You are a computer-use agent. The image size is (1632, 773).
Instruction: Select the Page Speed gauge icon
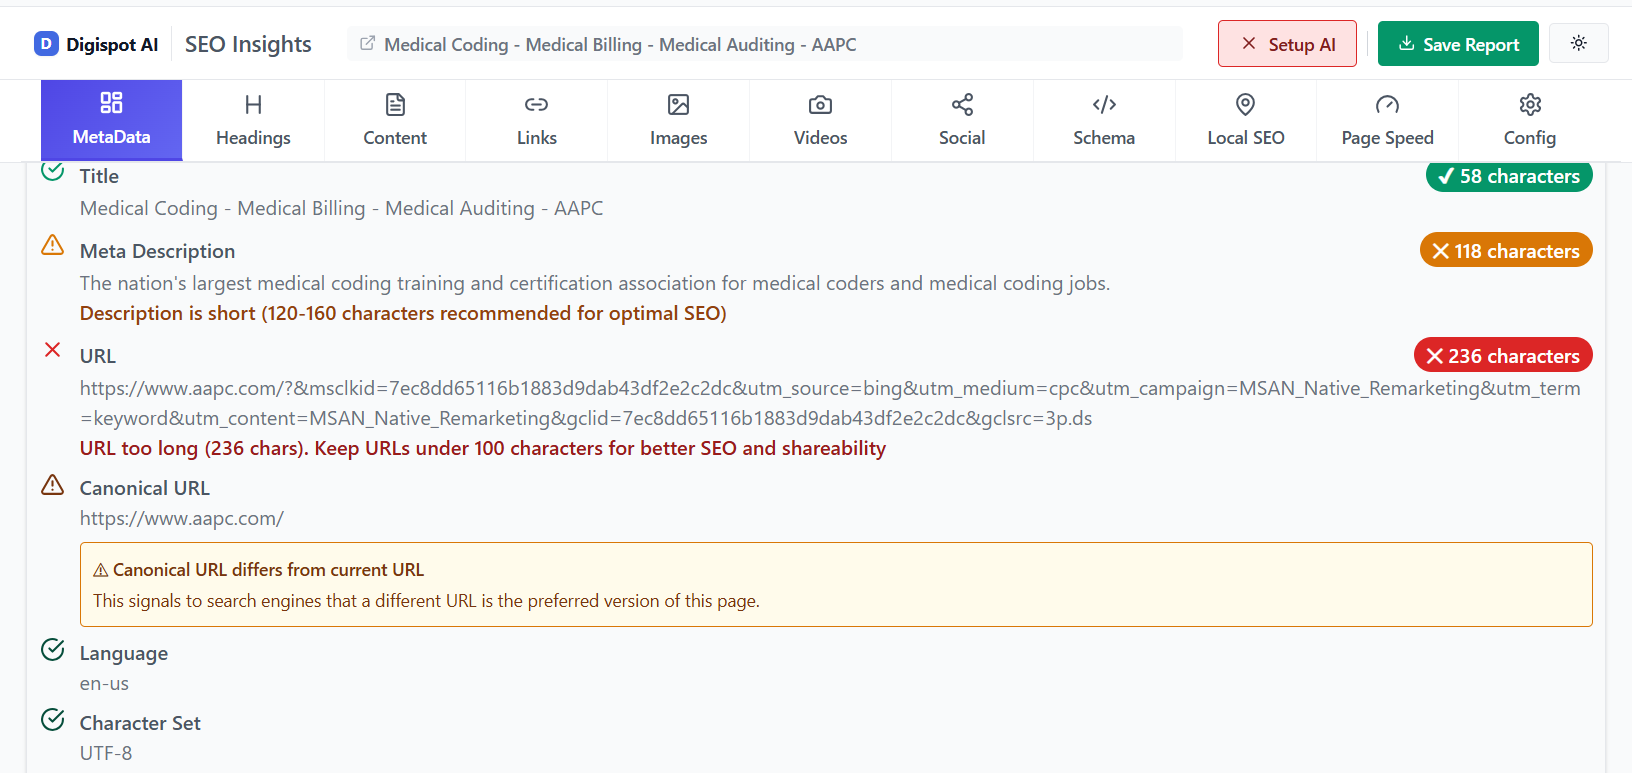[1387, 104]
